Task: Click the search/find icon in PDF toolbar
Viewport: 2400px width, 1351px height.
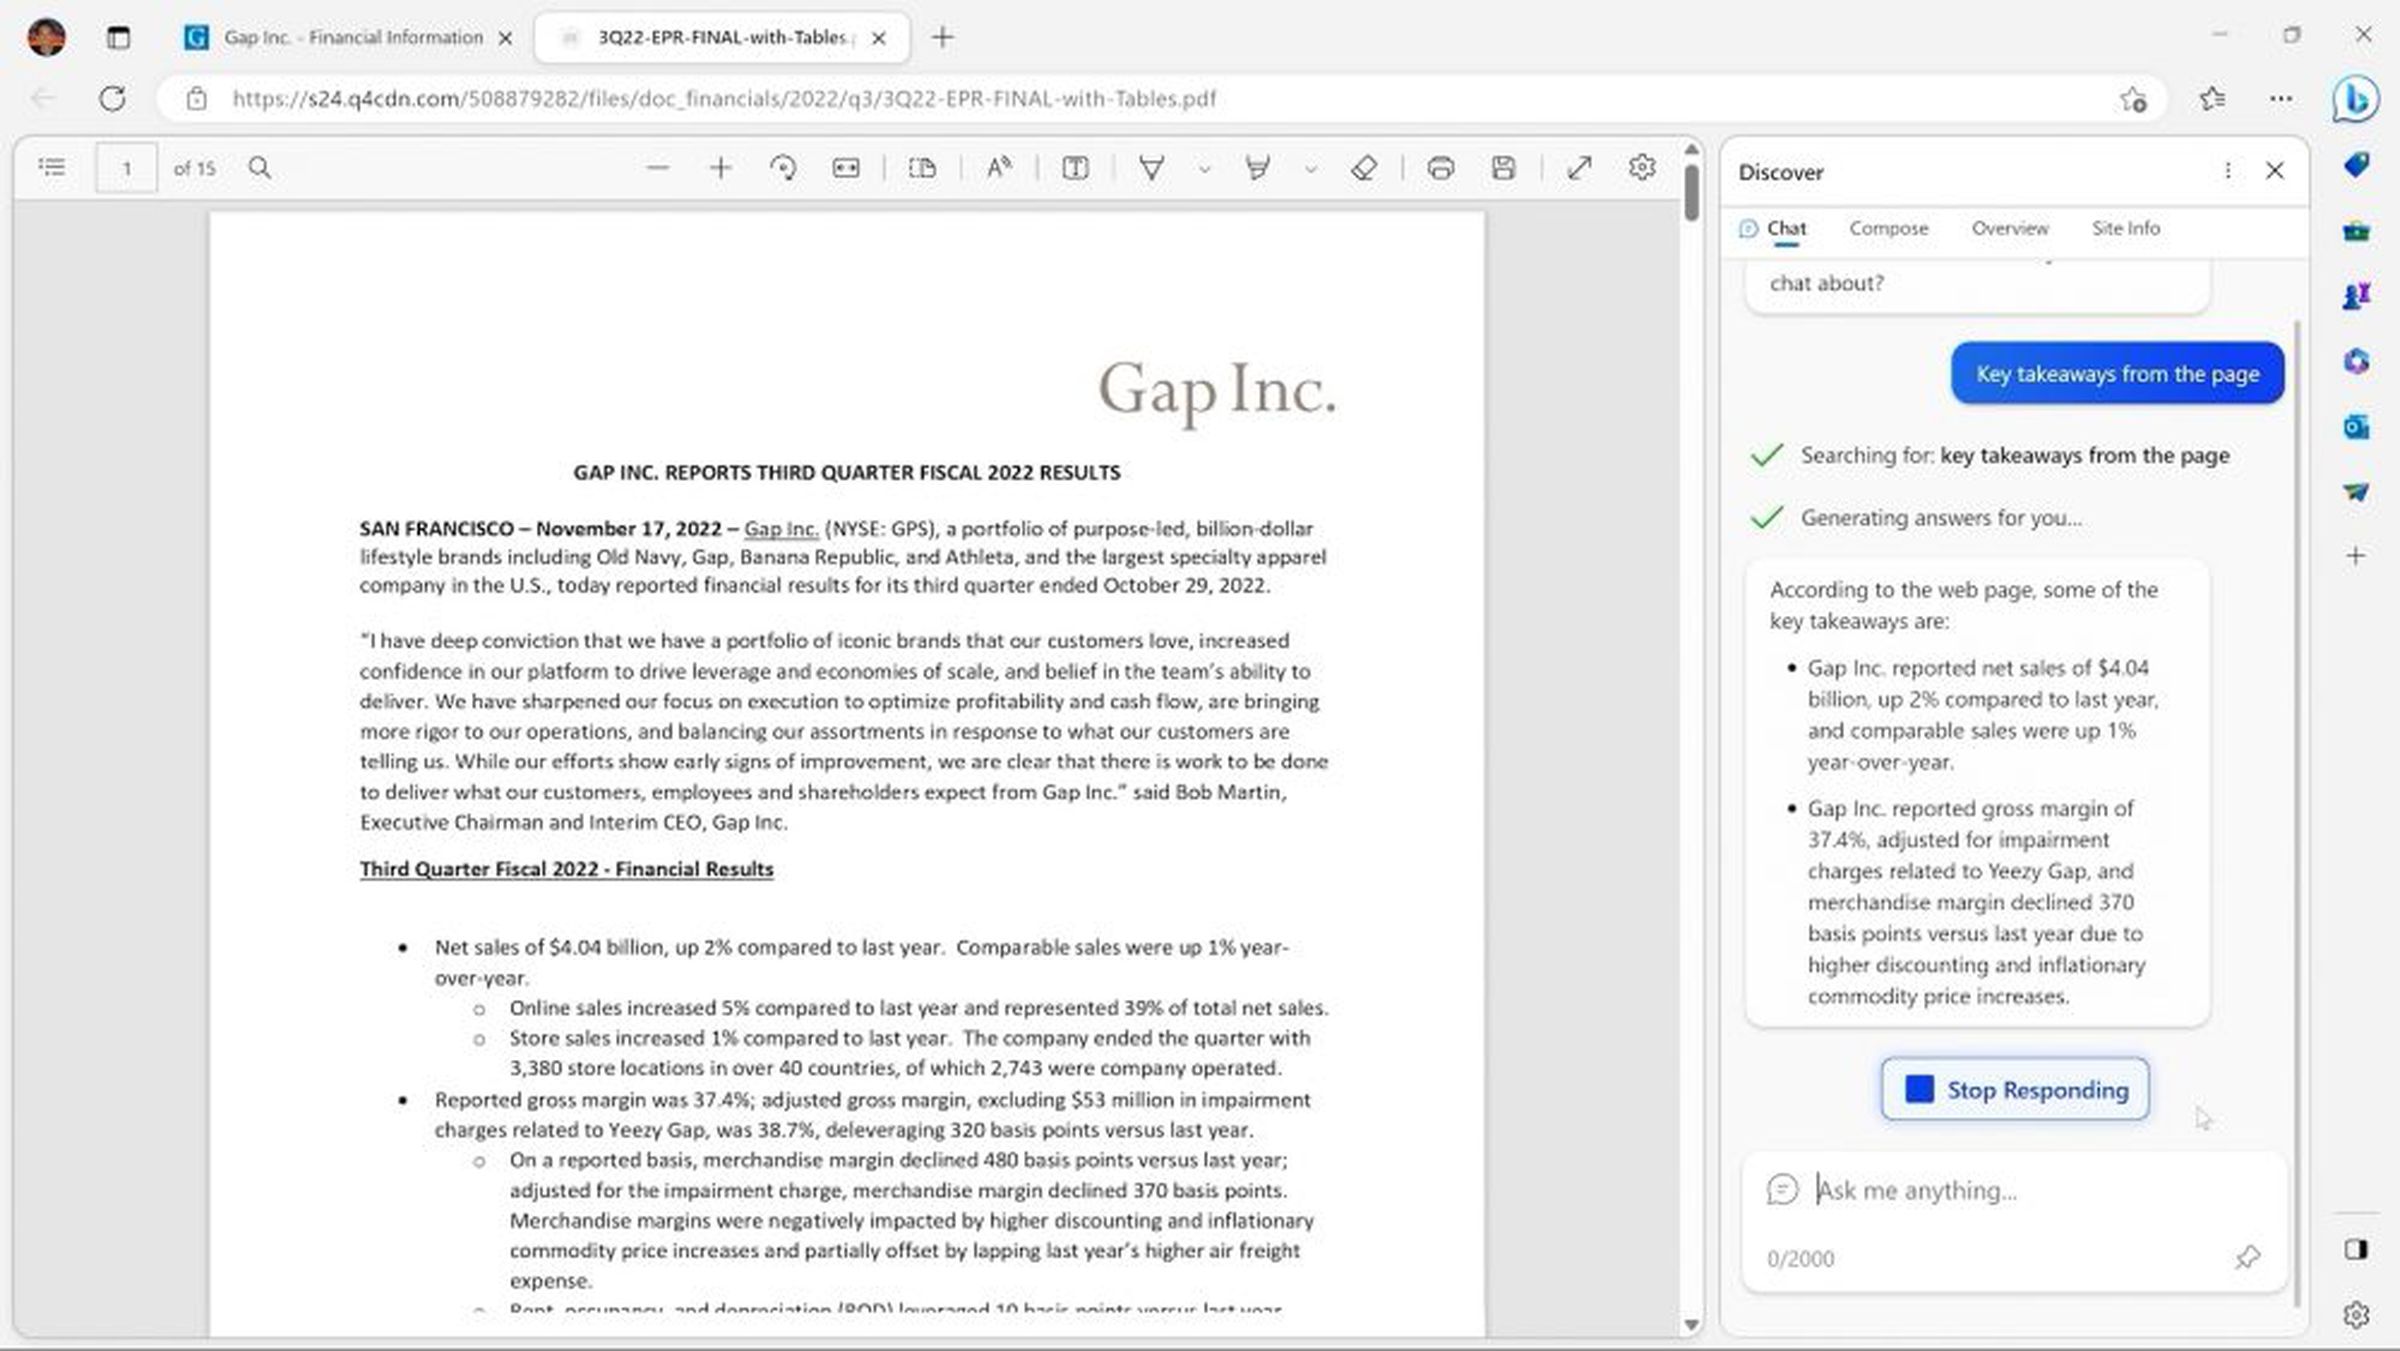Action: pos(259,166)
